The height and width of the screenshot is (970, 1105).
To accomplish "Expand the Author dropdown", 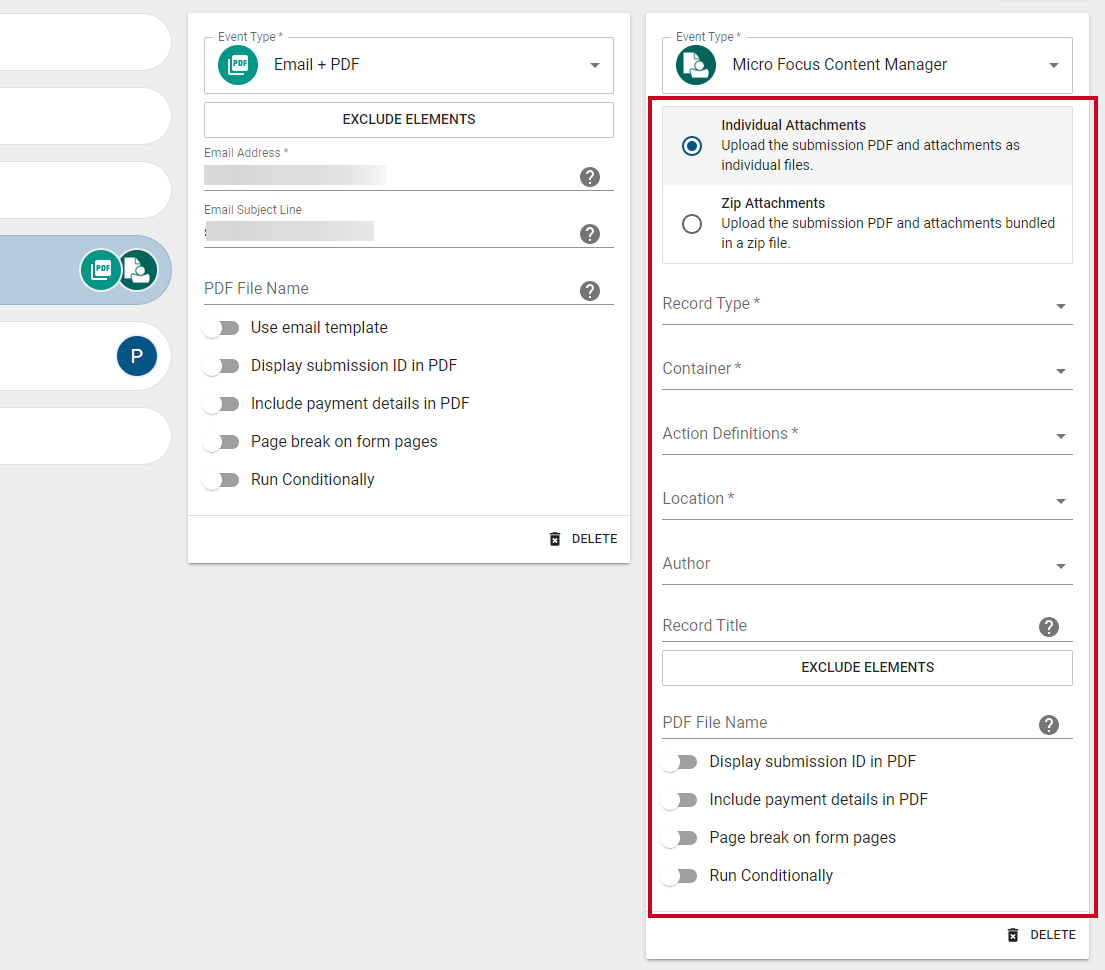I will click(x=868, y=564).
